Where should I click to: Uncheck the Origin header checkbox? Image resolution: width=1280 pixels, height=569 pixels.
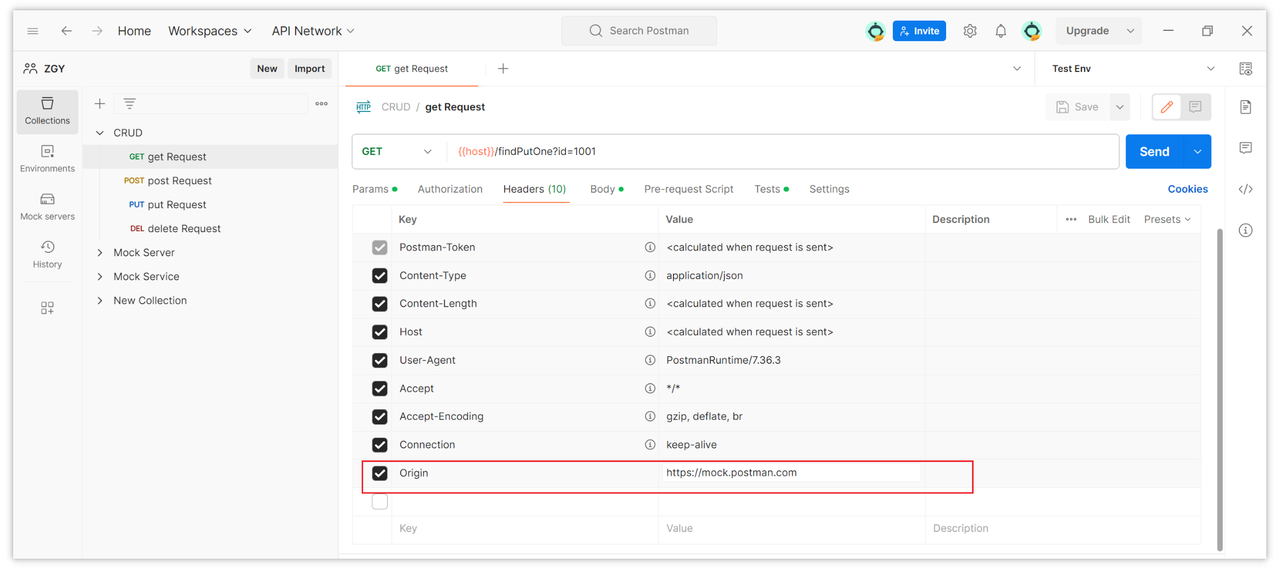tap(380, 473)
